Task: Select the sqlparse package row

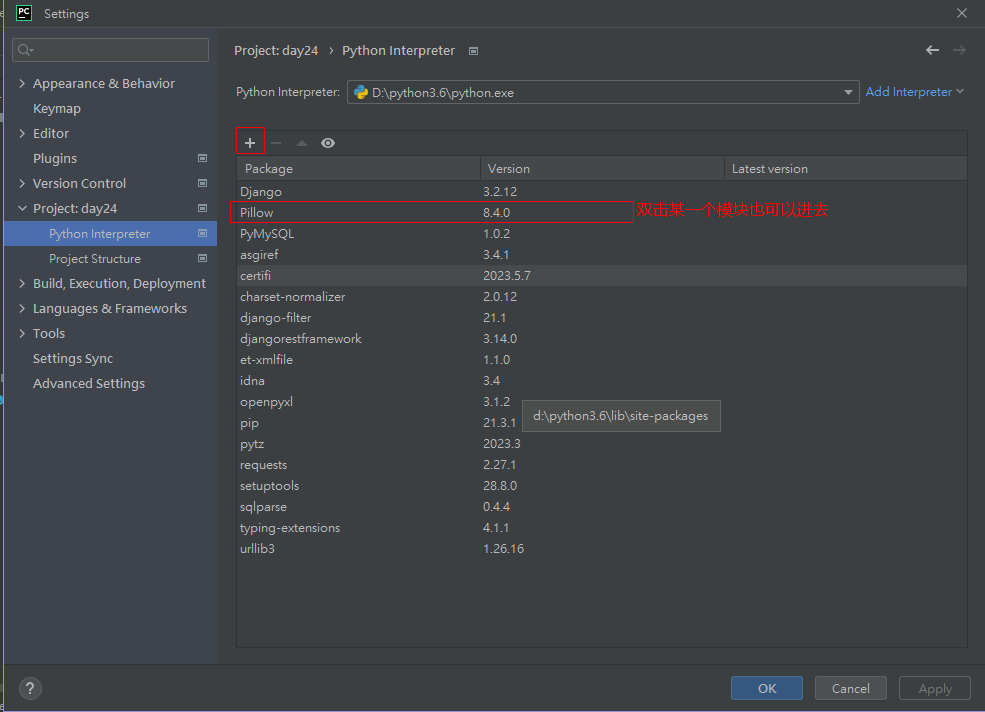Action: pyautogui.click(x=602, y=507)
